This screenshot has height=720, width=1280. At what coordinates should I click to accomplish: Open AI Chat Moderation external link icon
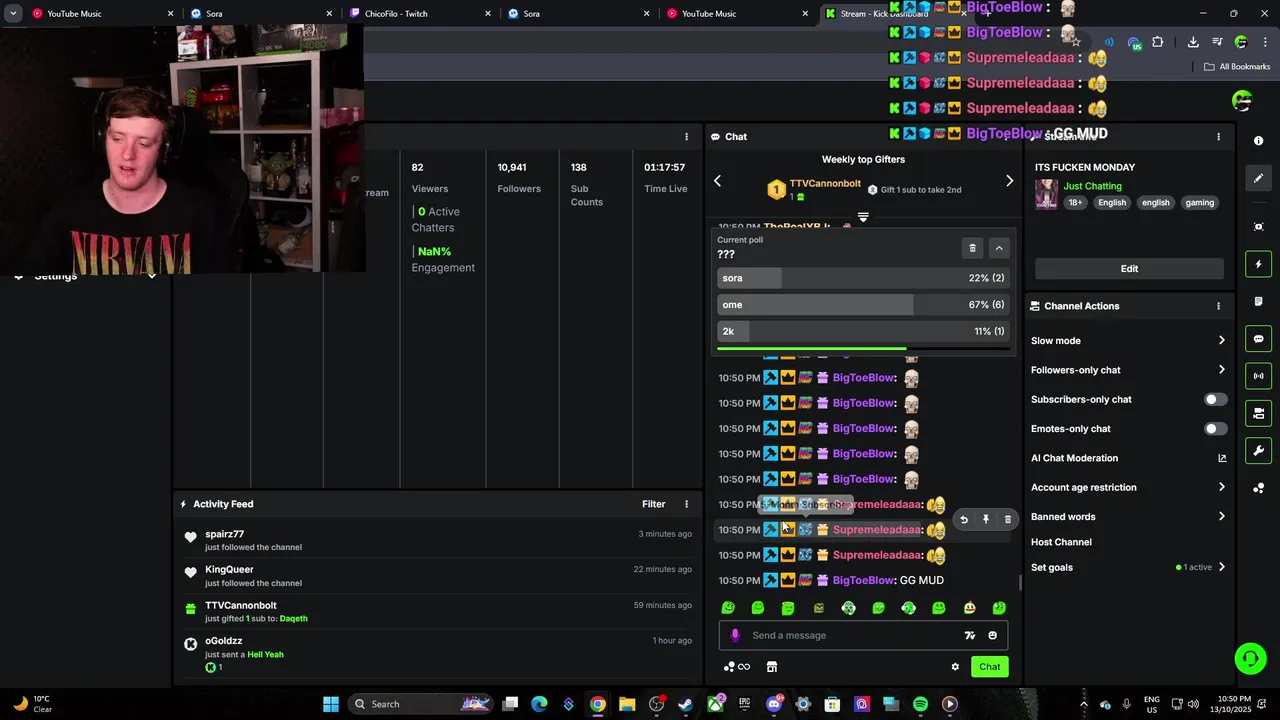[x=1222, y=458]
